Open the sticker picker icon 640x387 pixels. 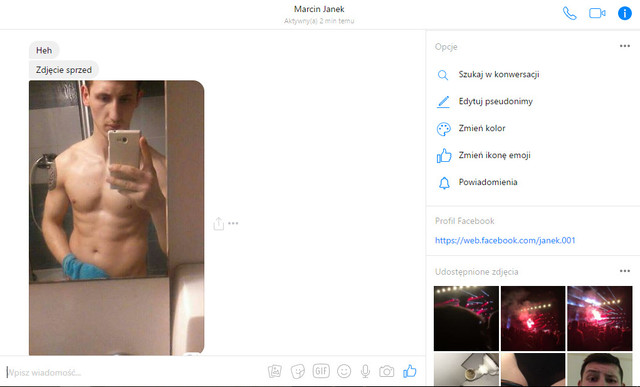click(298, 371)
